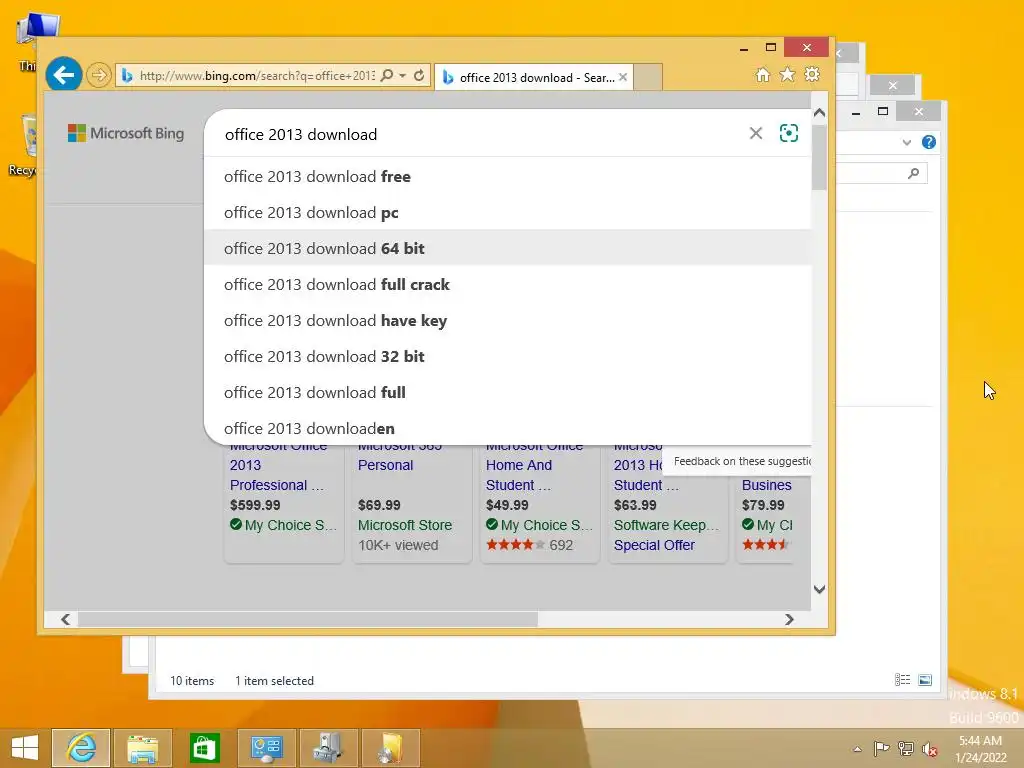This screenshot has width=1024, height=768.
Task: Refresh the page with reload icon
Action: tap(419, 75)
